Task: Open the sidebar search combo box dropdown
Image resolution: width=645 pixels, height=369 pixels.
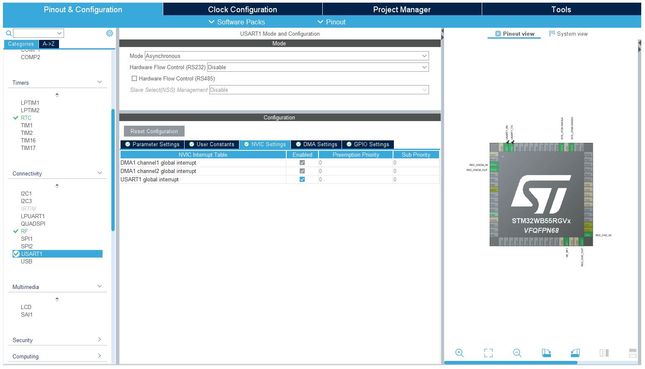Action: click(59, 33)
